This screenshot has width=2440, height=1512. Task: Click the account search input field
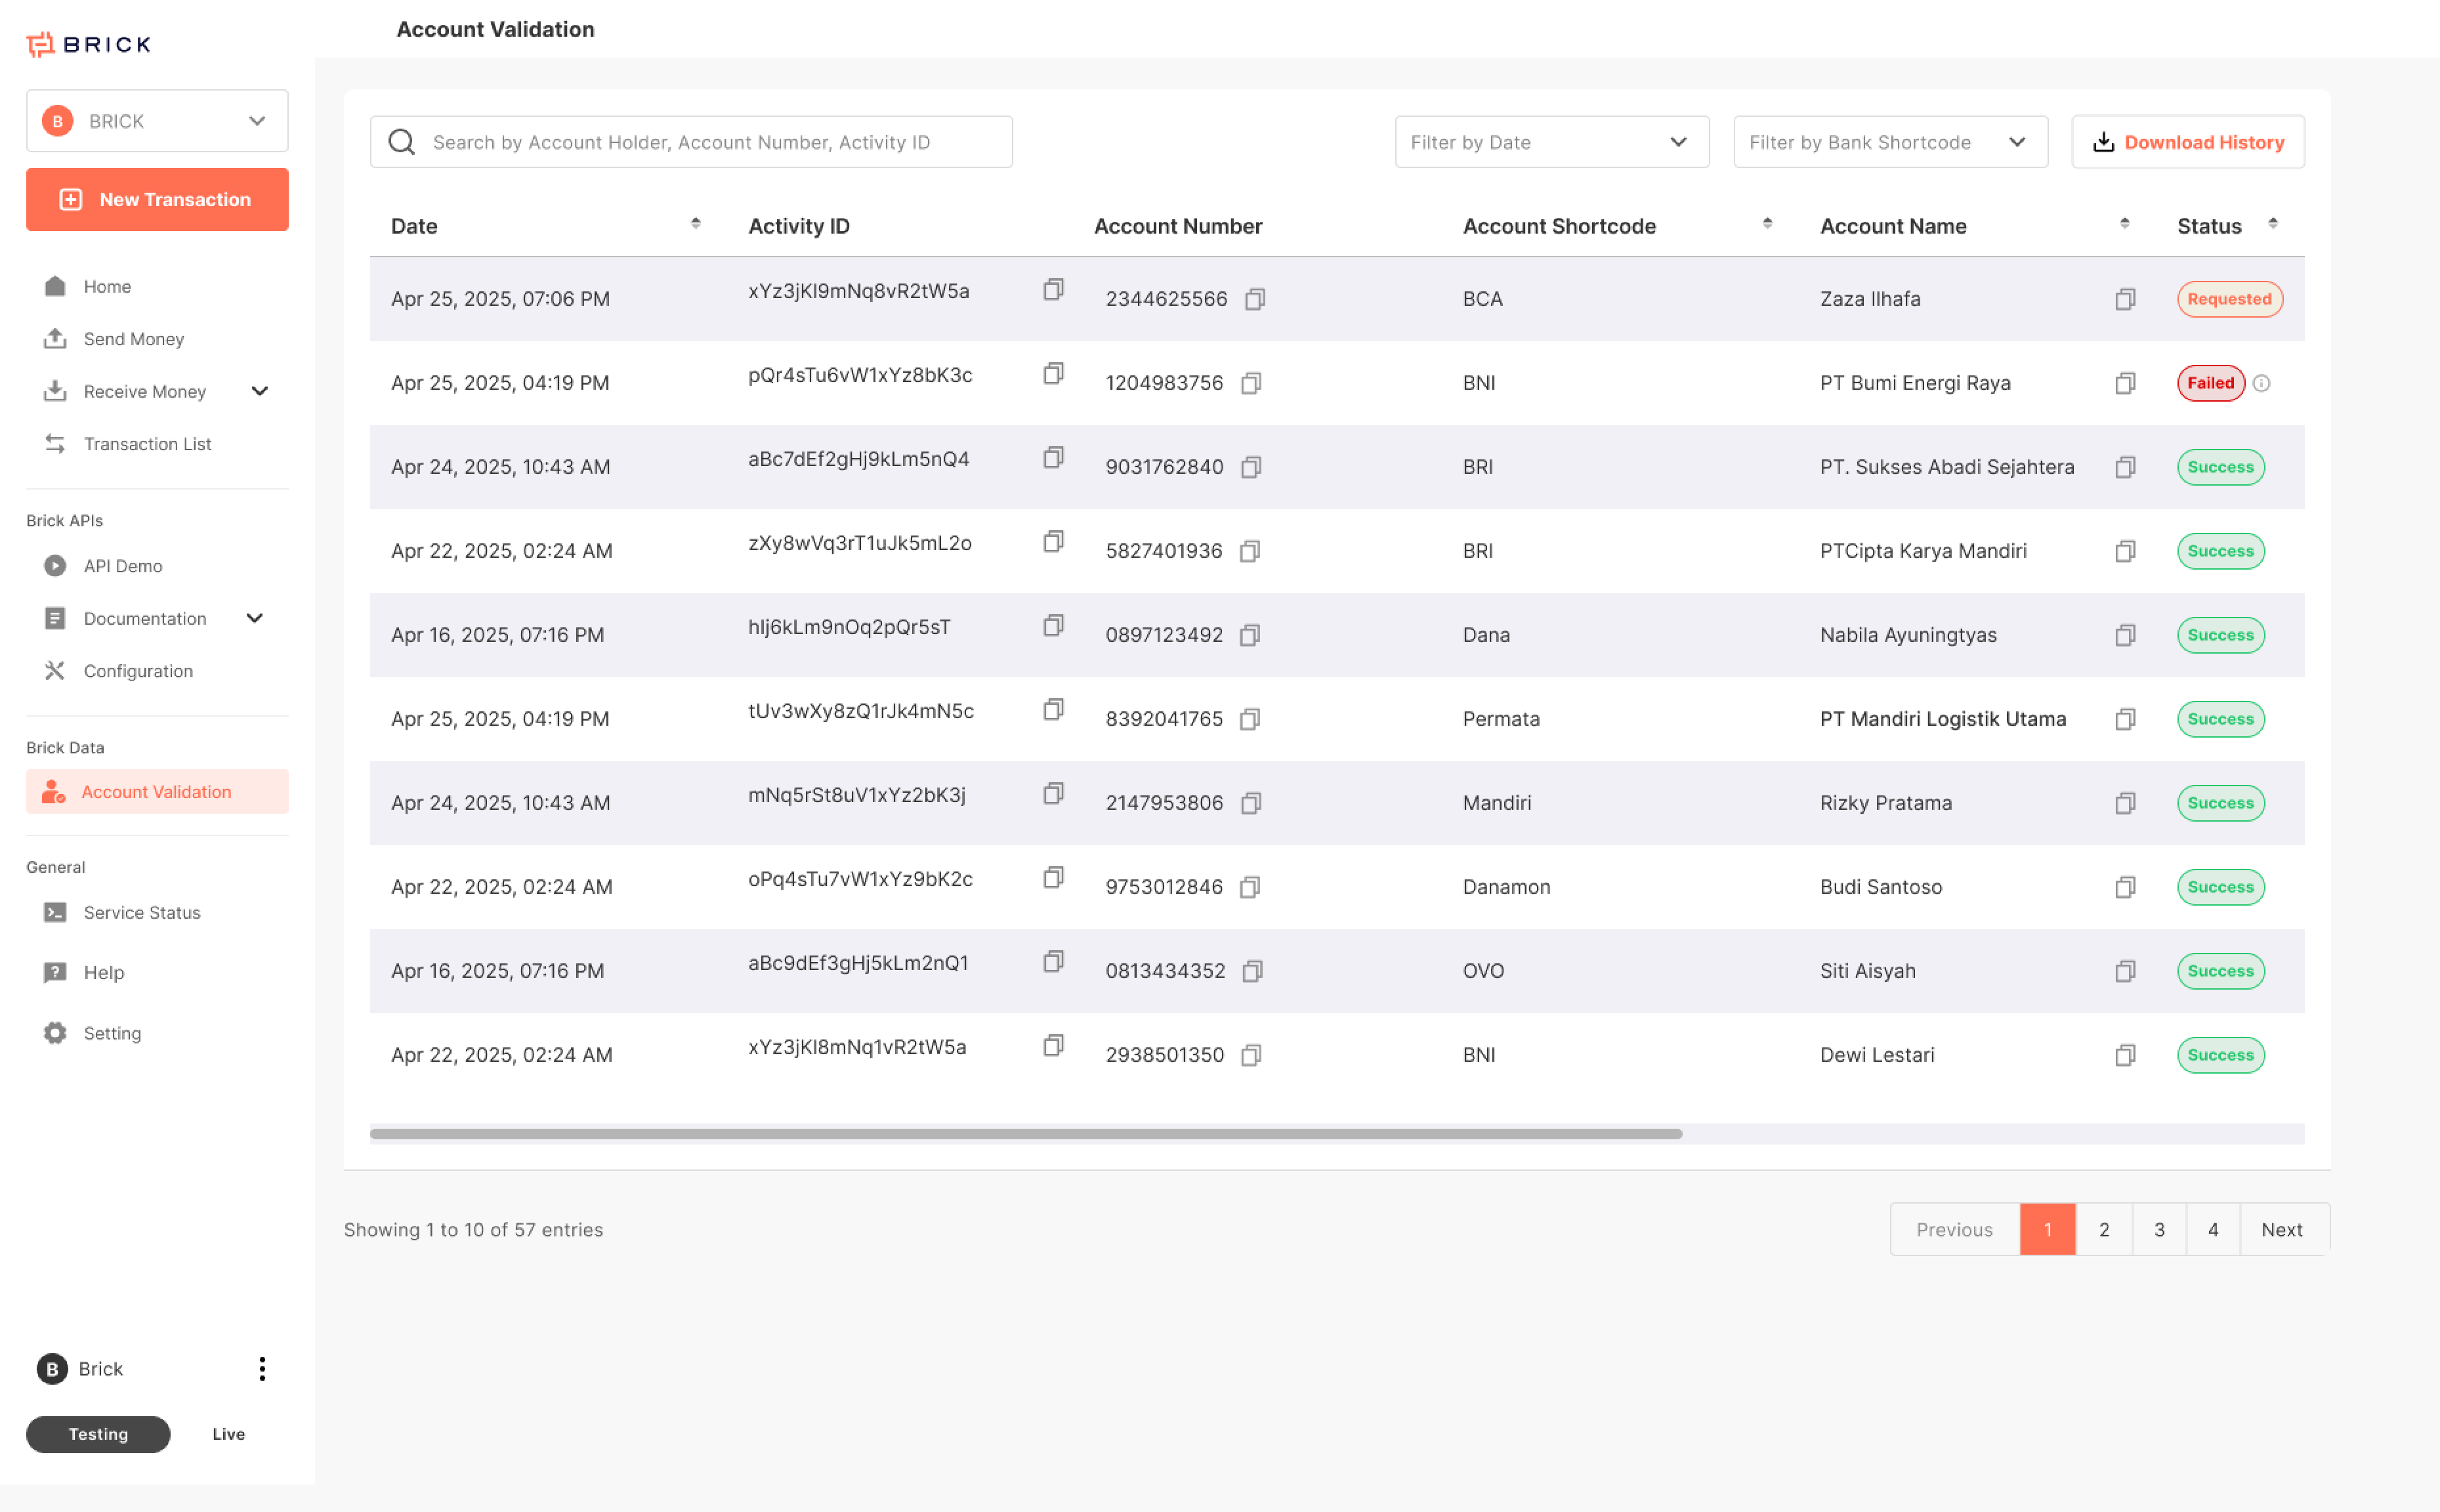(x=690, y=142)
